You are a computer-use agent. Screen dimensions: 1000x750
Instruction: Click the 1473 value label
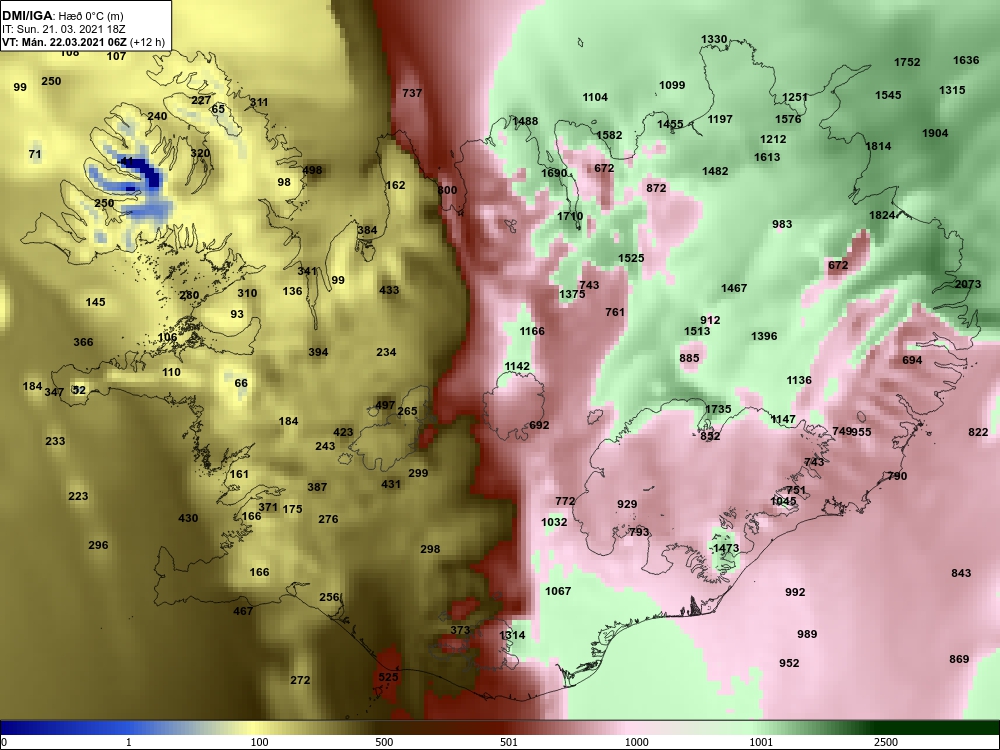[726, 548]
